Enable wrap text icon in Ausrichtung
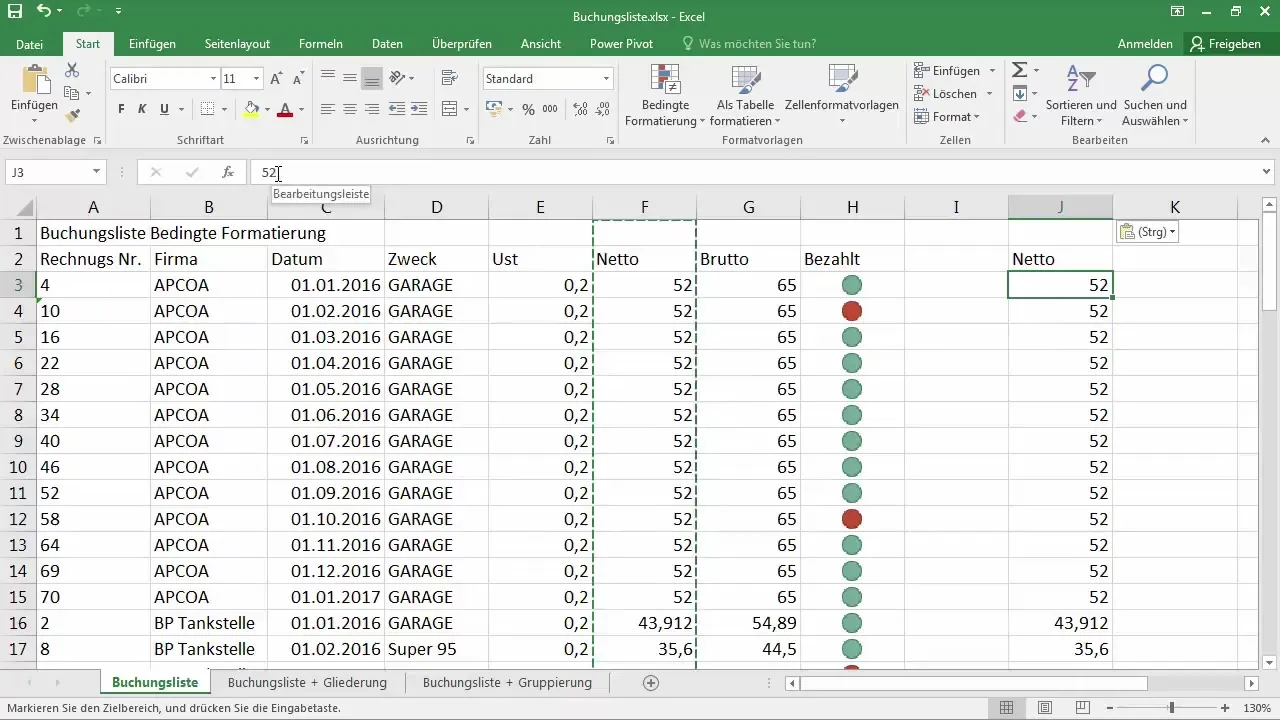This screenshot has height=720, width=1280. tap(449, 78)
